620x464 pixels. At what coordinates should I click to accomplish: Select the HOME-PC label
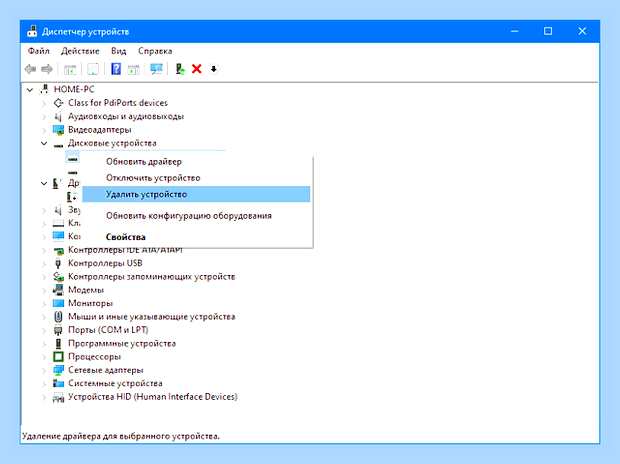[x=74, y=89]
